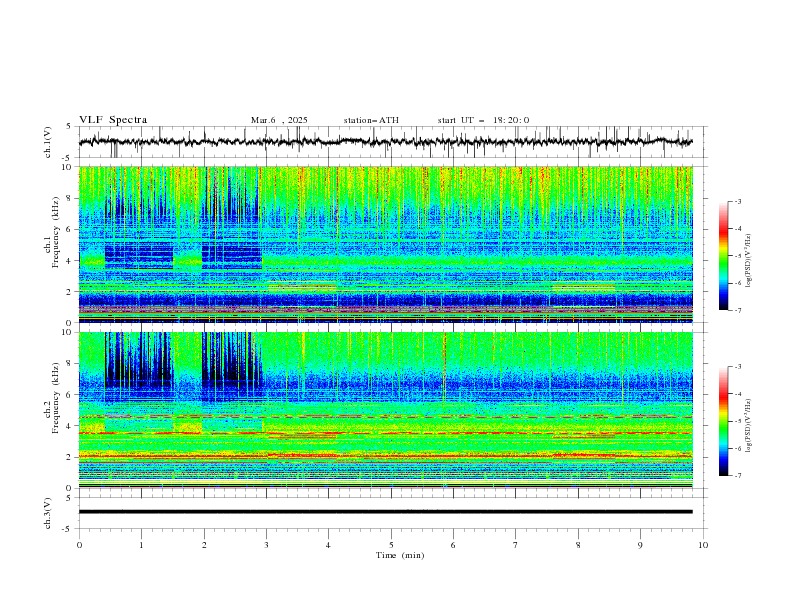Click the "ch.1(V)" waveform axis label

[48, 142]
